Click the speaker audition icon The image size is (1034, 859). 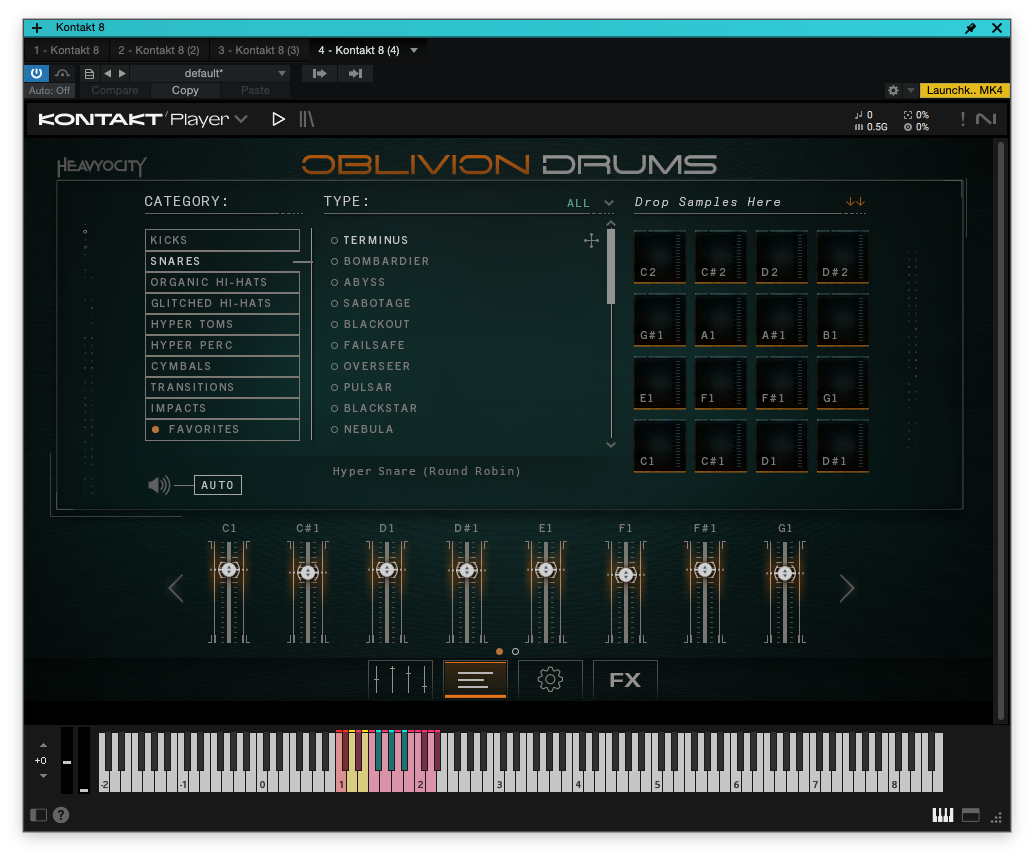point(159,485)
